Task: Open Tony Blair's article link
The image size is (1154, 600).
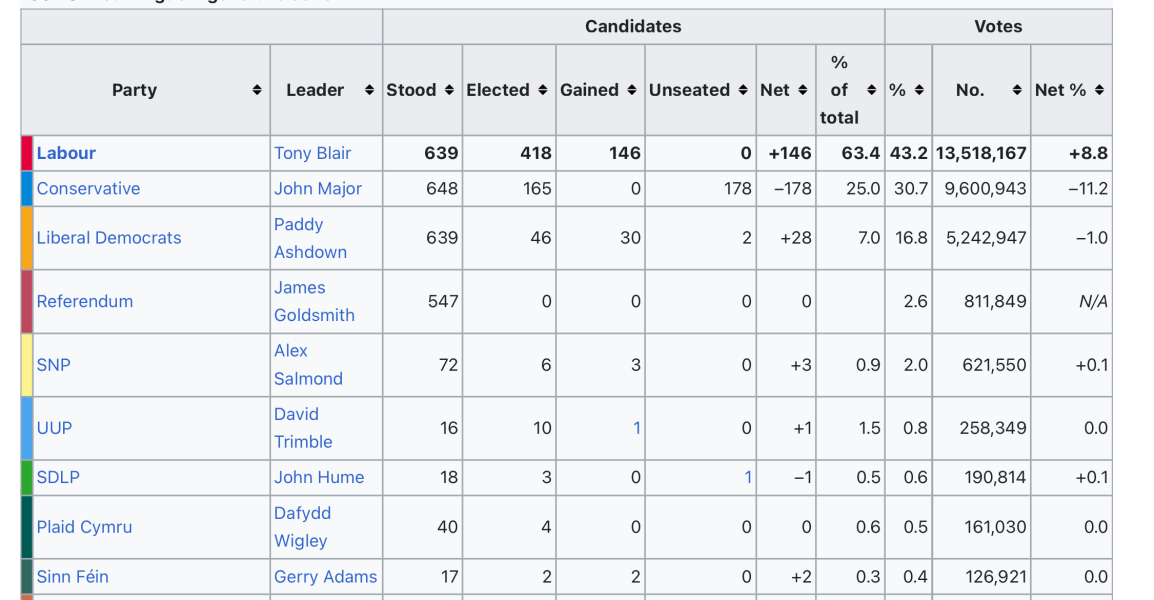Action: tap(313, 153)
